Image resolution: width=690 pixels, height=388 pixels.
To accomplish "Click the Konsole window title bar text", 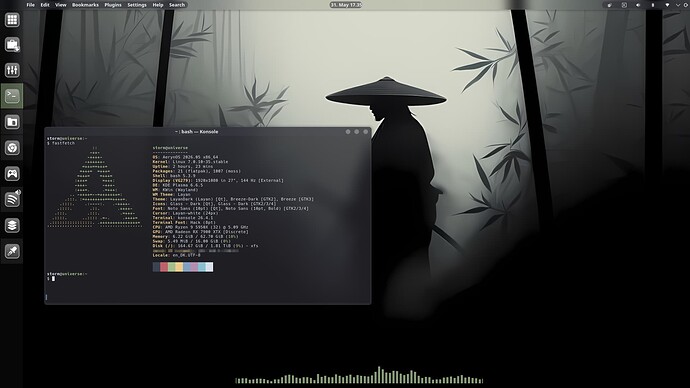I will (197, 132).
